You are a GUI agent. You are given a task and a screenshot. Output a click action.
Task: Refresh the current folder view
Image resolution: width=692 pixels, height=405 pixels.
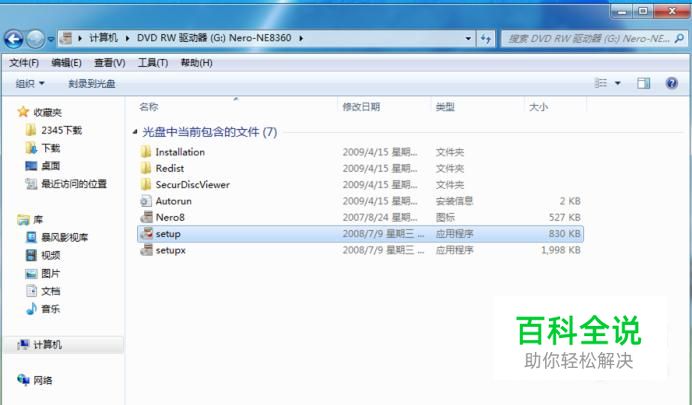click(x=486, y=38)
